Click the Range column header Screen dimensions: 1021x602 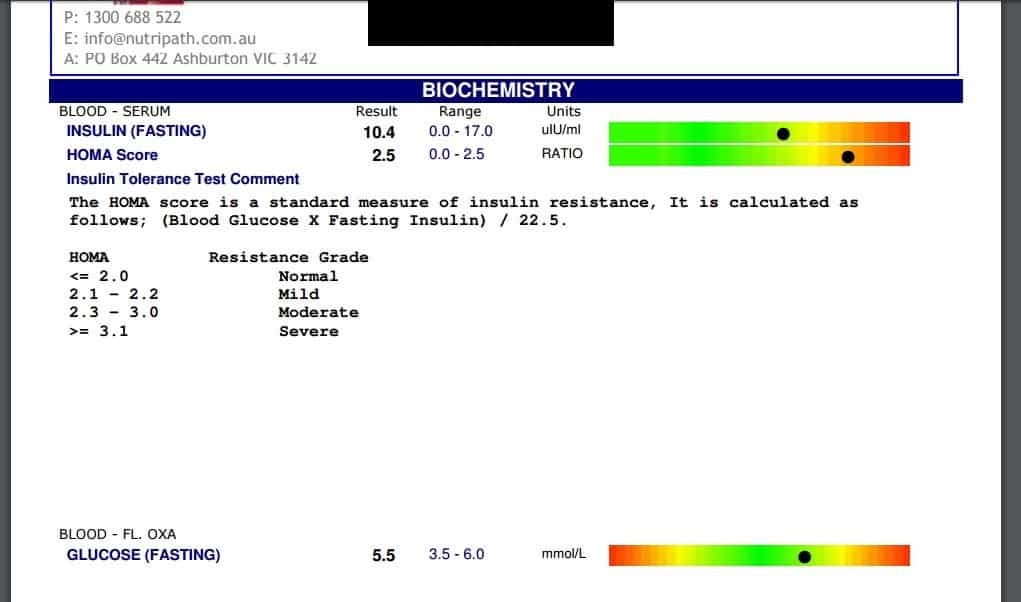(460, 111)
